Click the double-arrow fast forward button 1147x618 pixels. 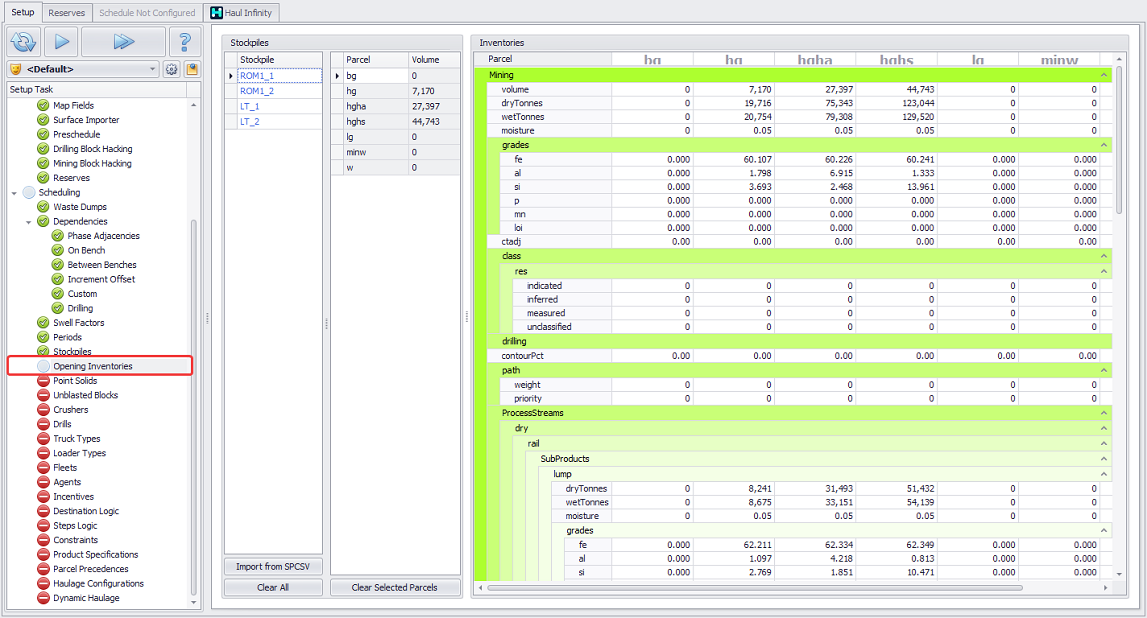click(123, 42)
